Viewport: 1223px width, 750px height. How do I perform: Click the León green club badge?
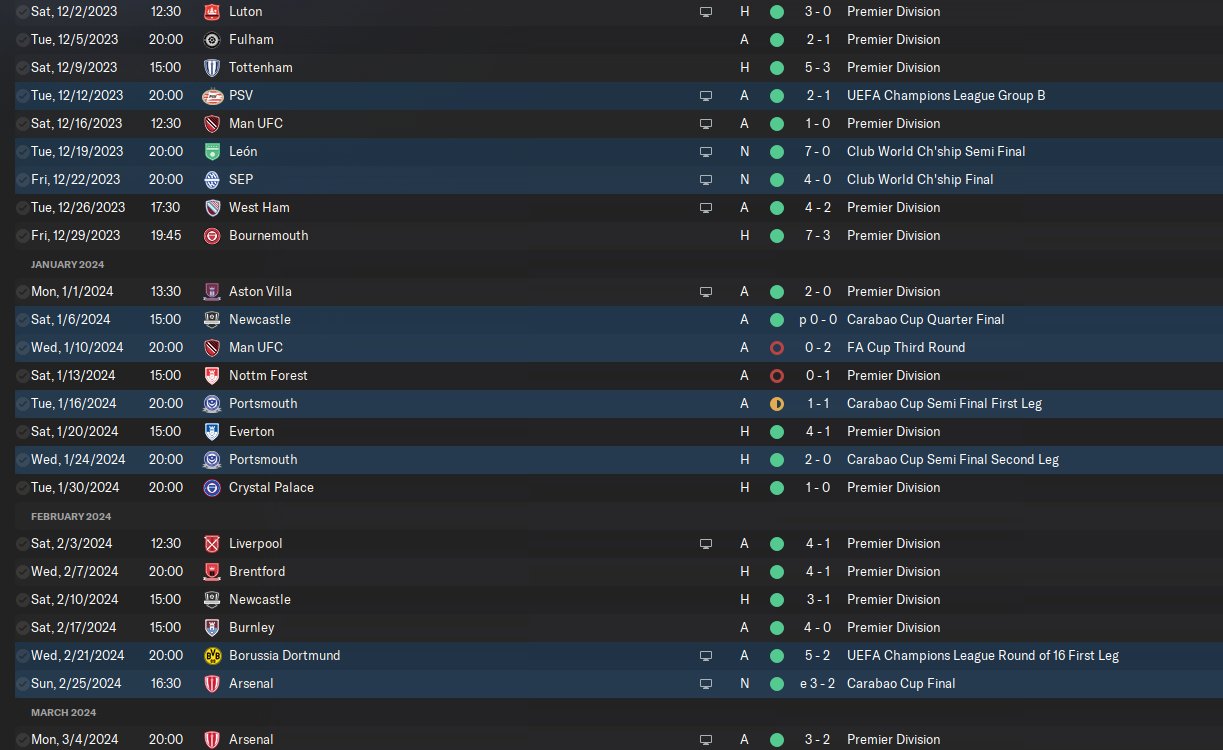(211, 152)
